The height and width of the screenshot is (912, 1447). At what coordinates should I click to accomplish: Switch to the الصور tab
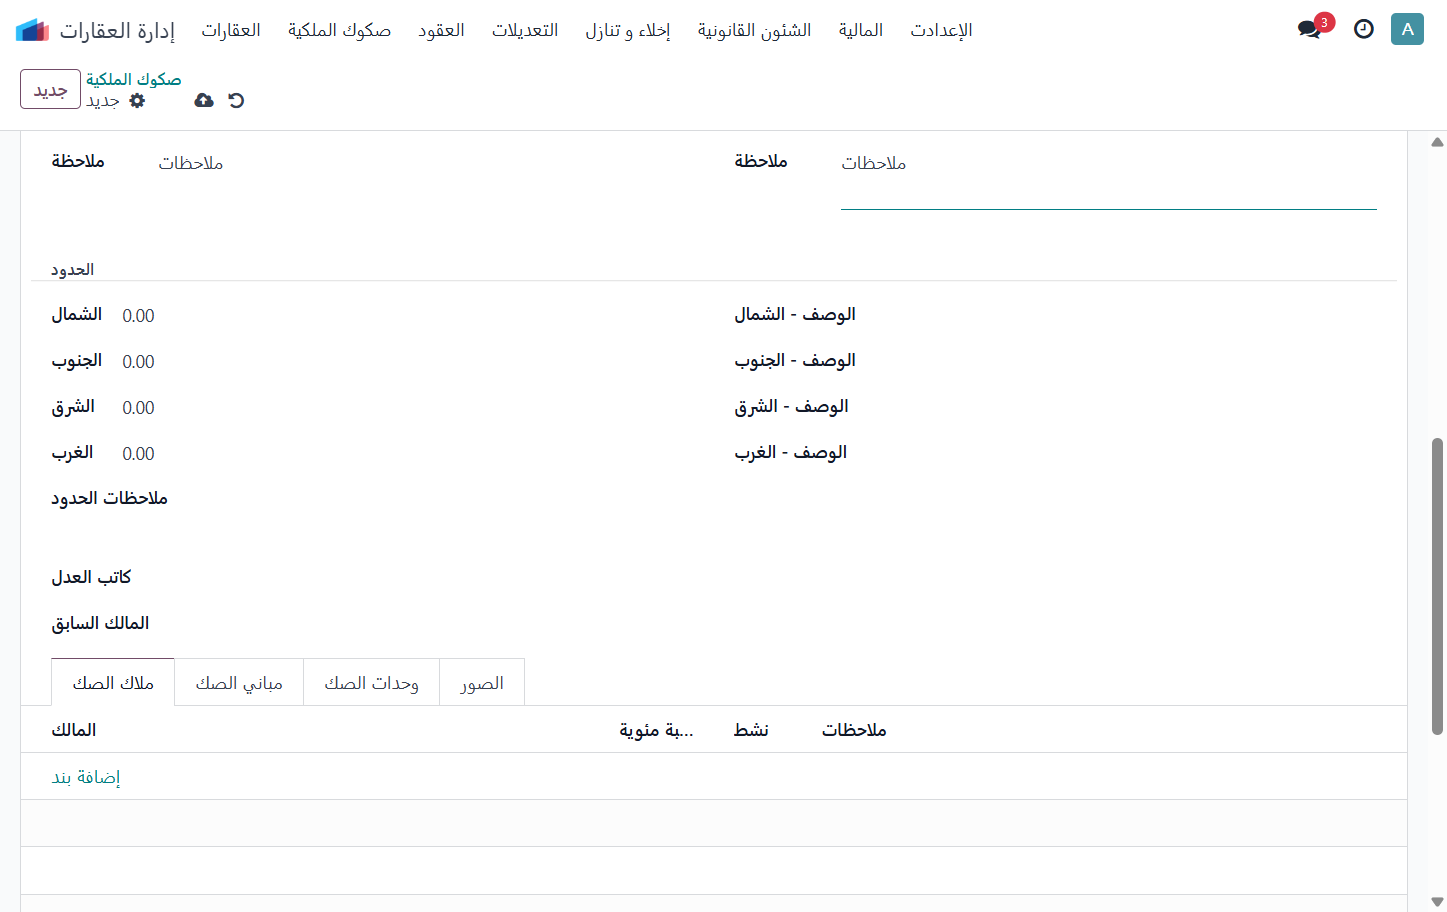click(x=482, y=683)
